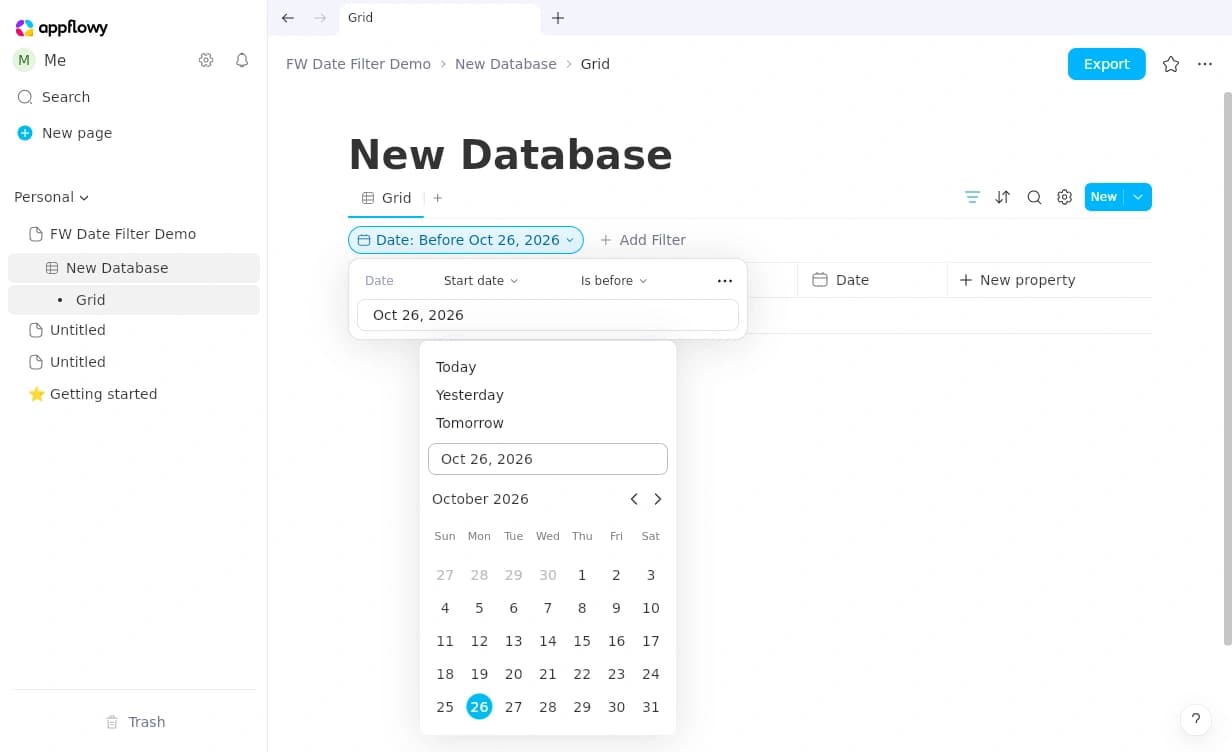Choose Yesterday quick option

[548, 395]
